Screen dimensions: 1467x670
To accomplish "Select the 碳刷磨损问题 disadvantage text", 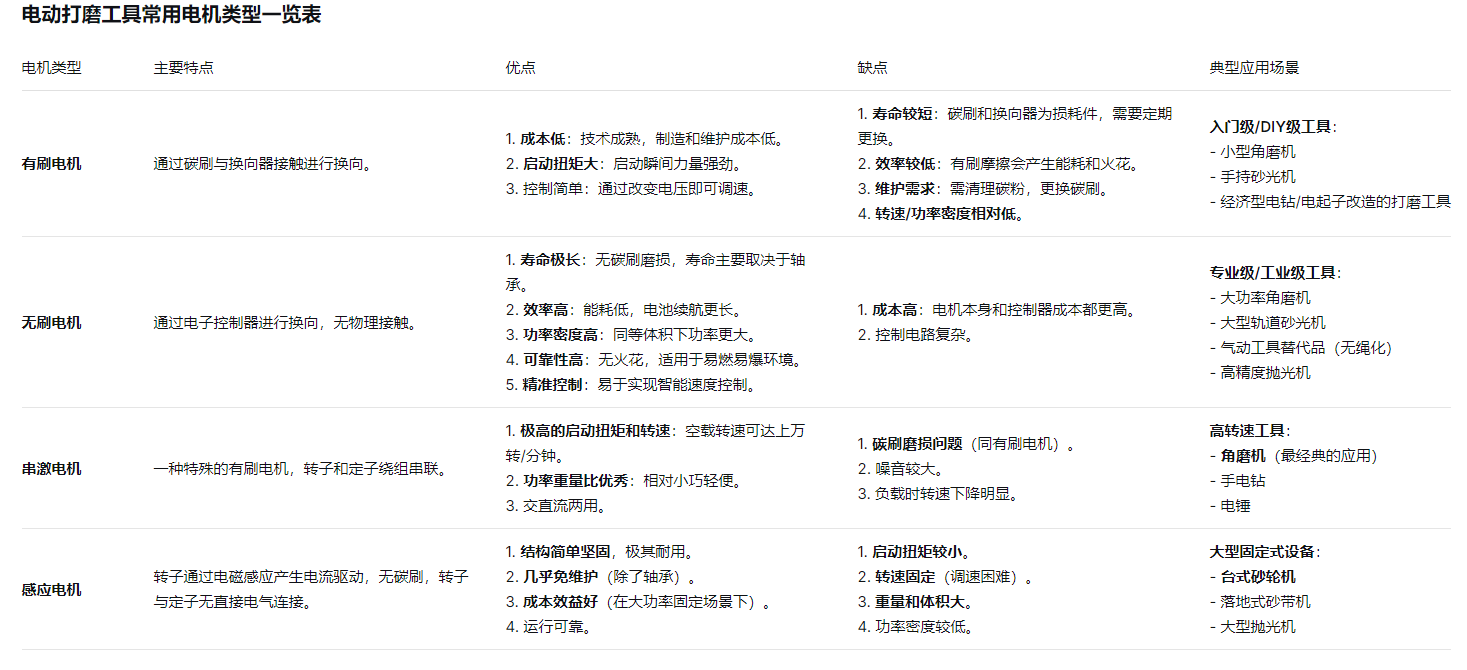I will 917,444.
